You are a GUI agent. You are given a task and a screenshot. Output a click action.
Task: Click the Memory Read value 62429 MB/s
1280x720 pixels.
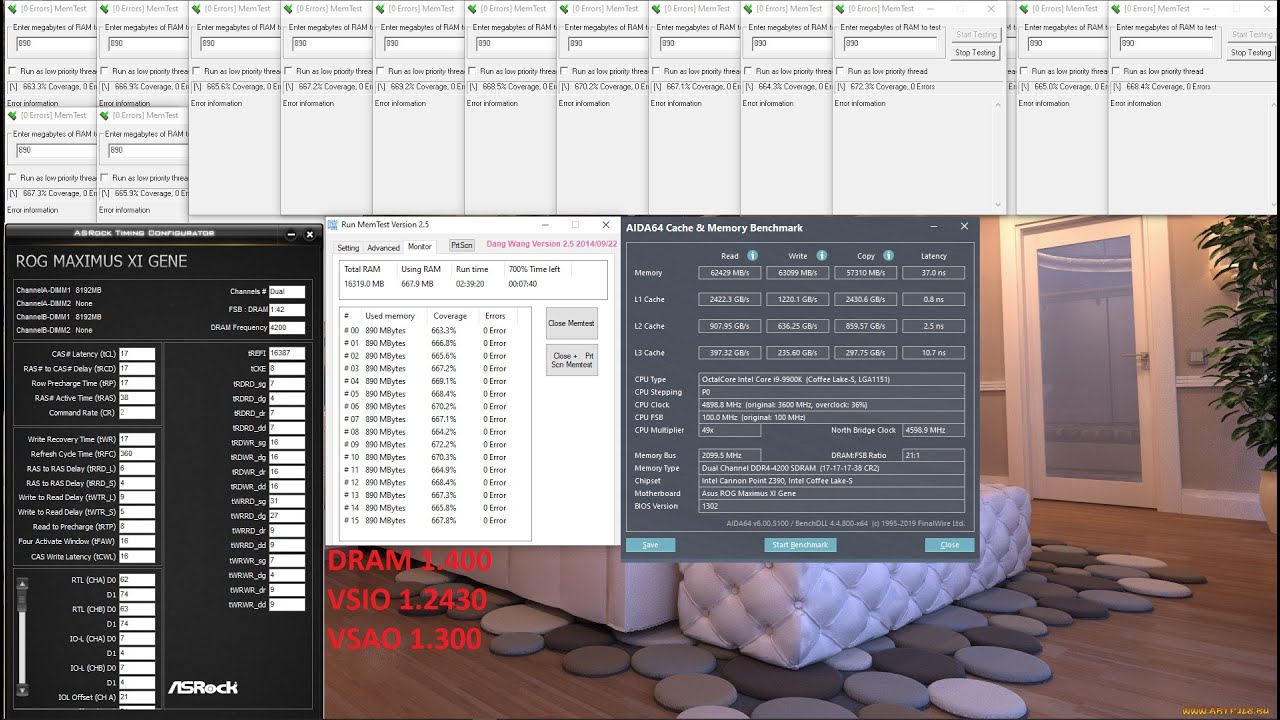tap(730, 272)
